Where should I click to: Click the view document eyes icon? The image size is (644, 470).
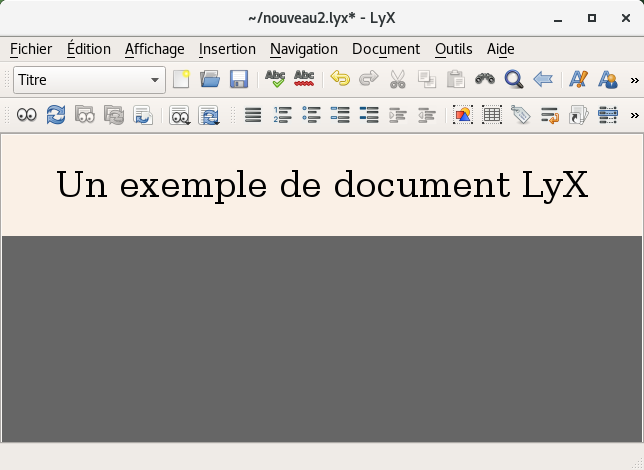(x=27, y=115)
